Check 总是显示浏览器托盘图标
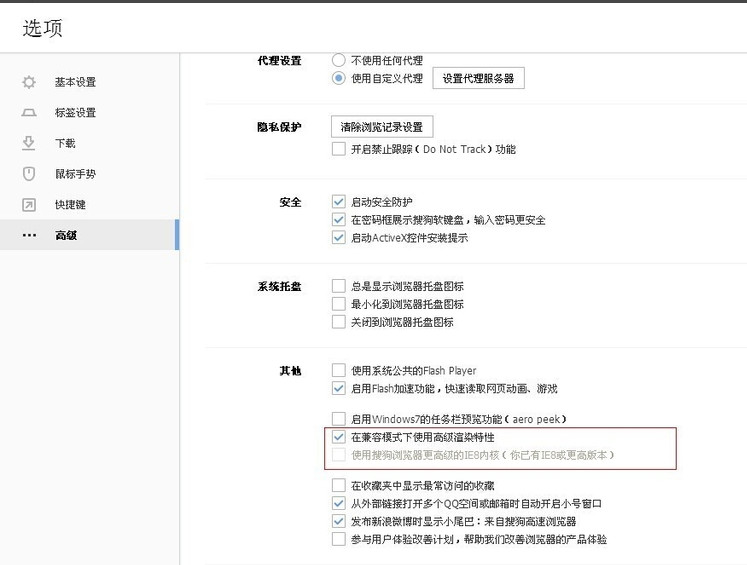Viewport: 747px width, 565px height. pyautogui.click(x=338, y=286)
